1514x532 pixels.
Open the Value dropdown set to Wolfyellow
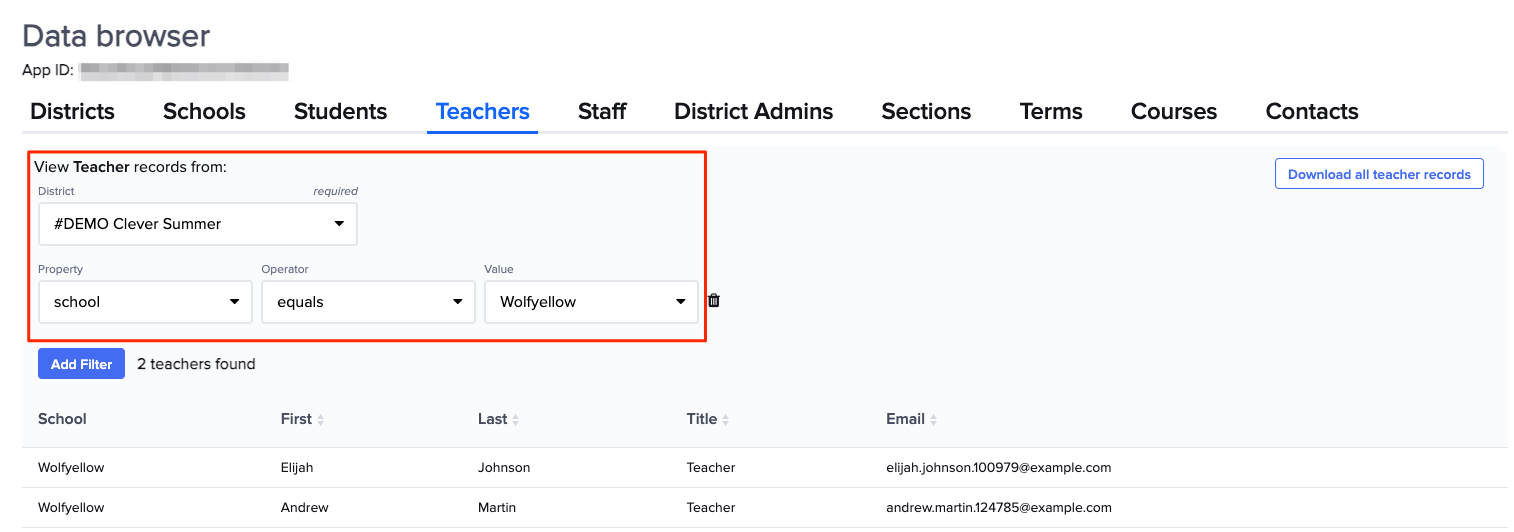(592, 302)
